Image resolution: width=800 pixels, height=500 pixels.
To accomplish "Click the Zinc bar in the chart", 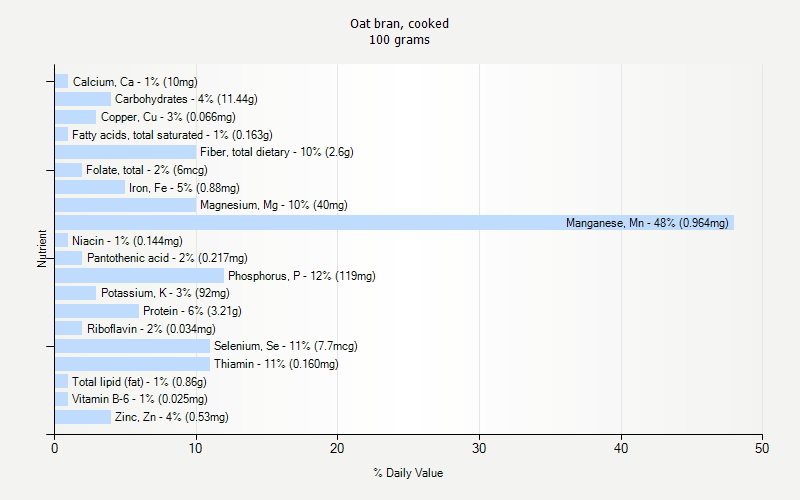I will click(83, 417).
